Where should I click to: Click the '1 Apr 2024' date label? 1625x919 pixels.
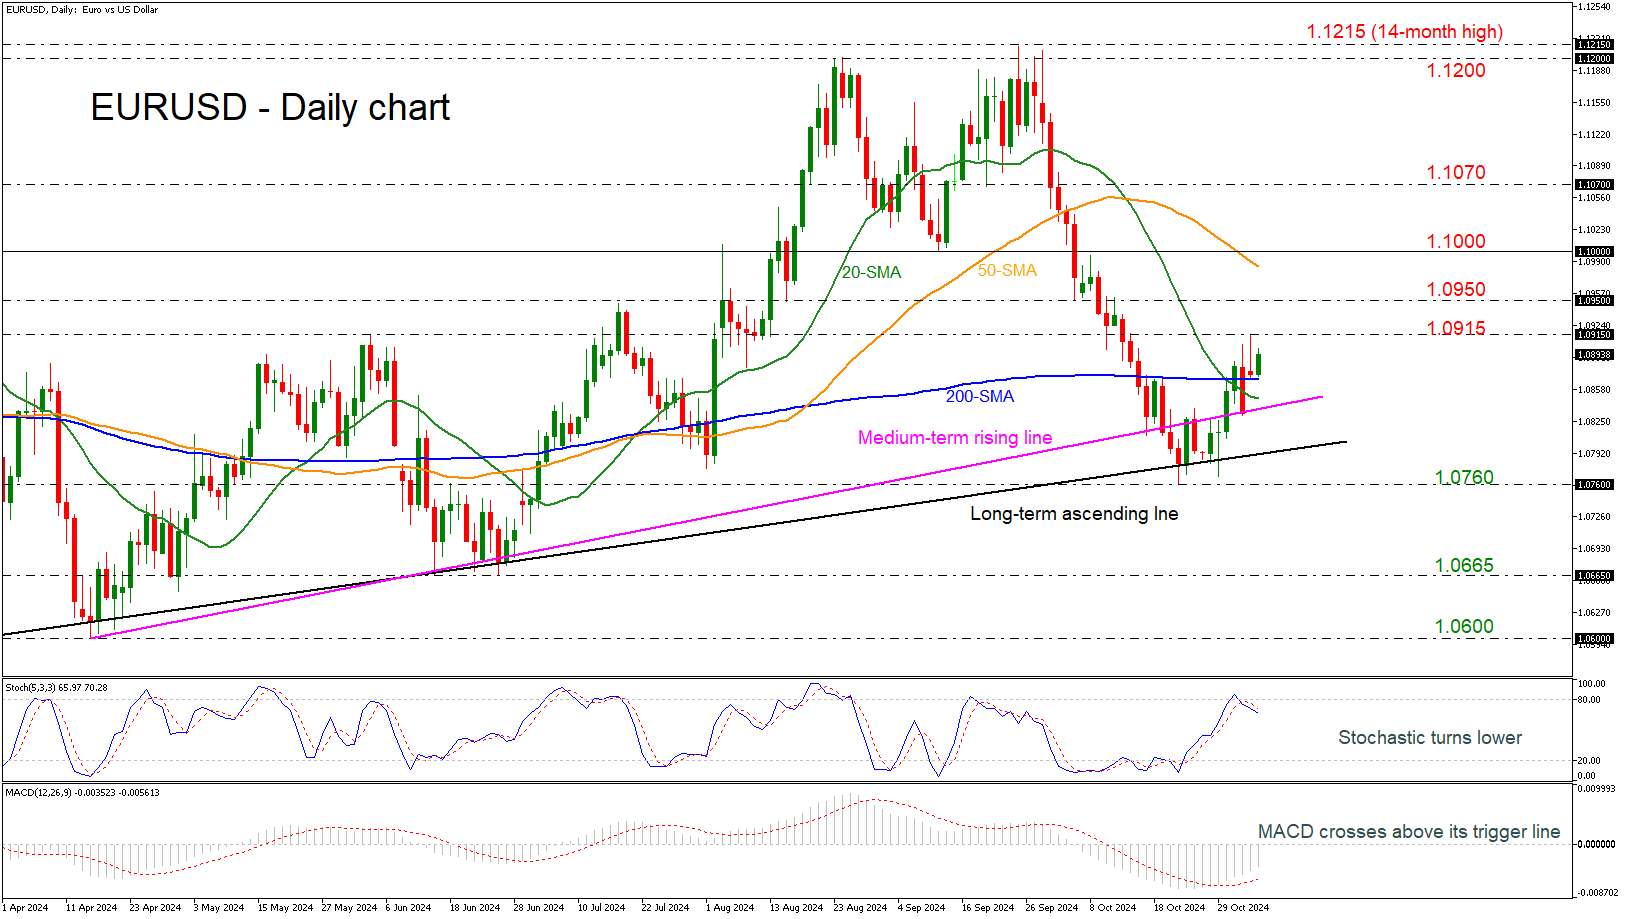25,908
